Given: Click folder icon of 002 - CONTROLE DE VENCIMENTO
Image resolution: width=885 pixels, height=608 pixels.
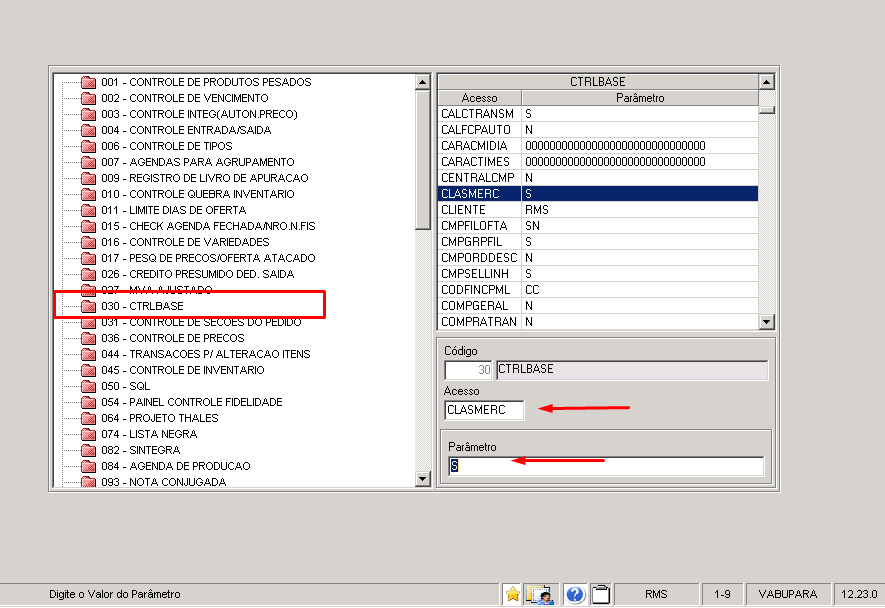Looking at the screenshot, I should [88, 98].
